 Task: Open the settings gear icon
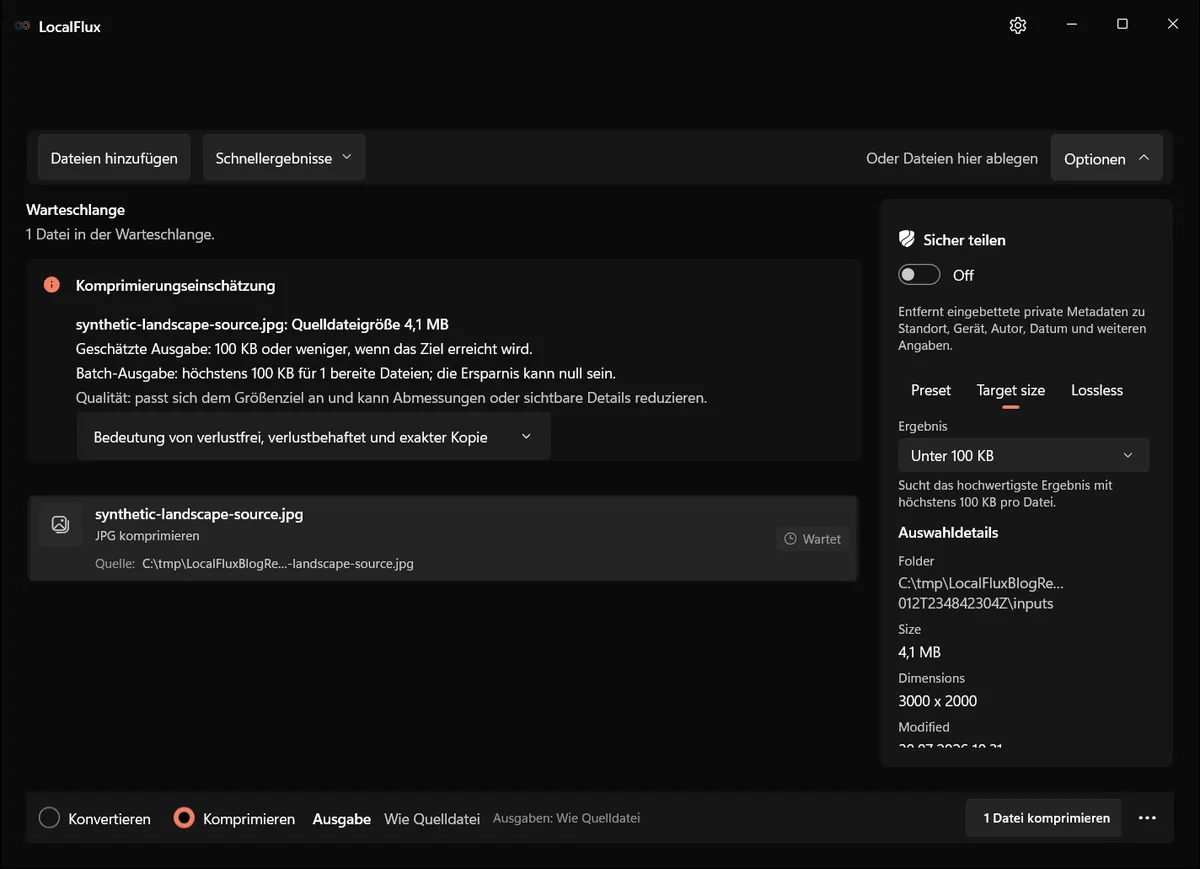tap(1018, 26)
